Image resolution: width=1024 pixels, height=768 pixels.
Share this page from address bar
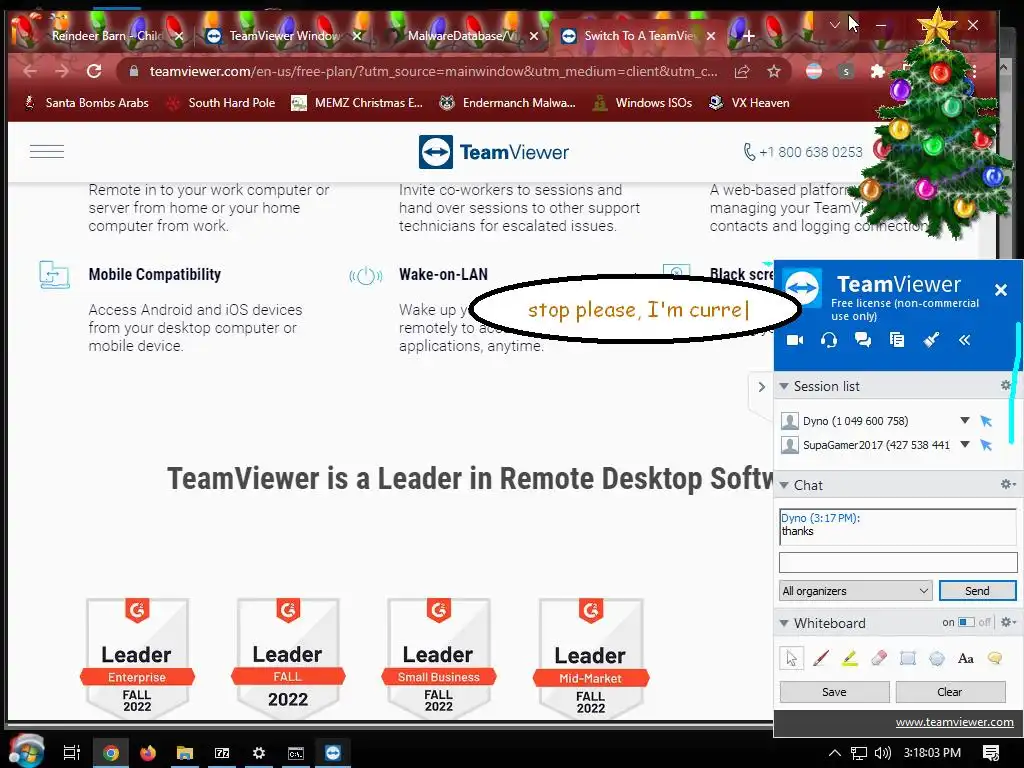(742, 71)
